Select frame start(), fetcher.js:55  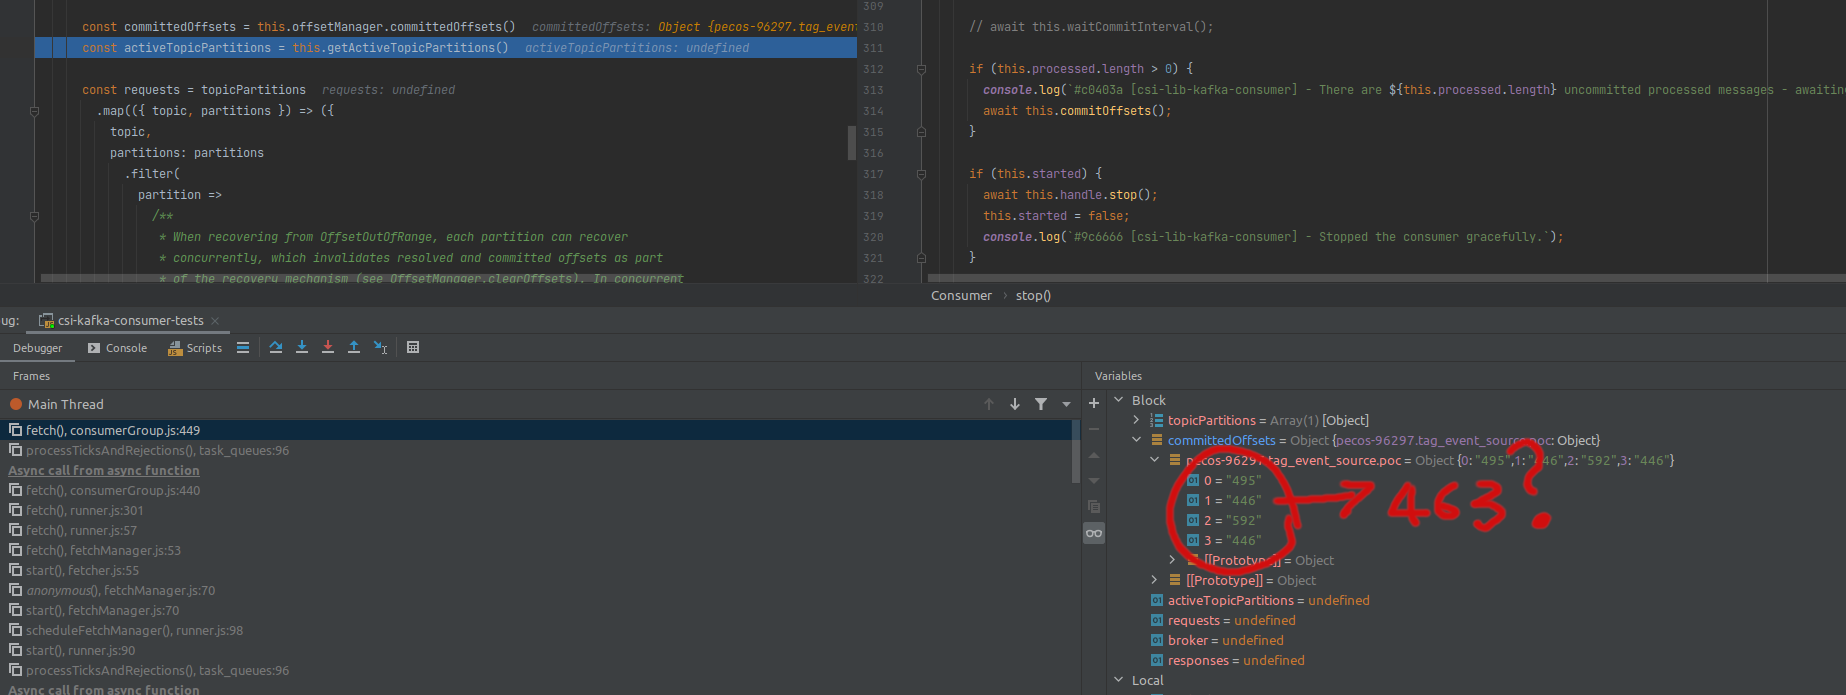tap(536, 570)
